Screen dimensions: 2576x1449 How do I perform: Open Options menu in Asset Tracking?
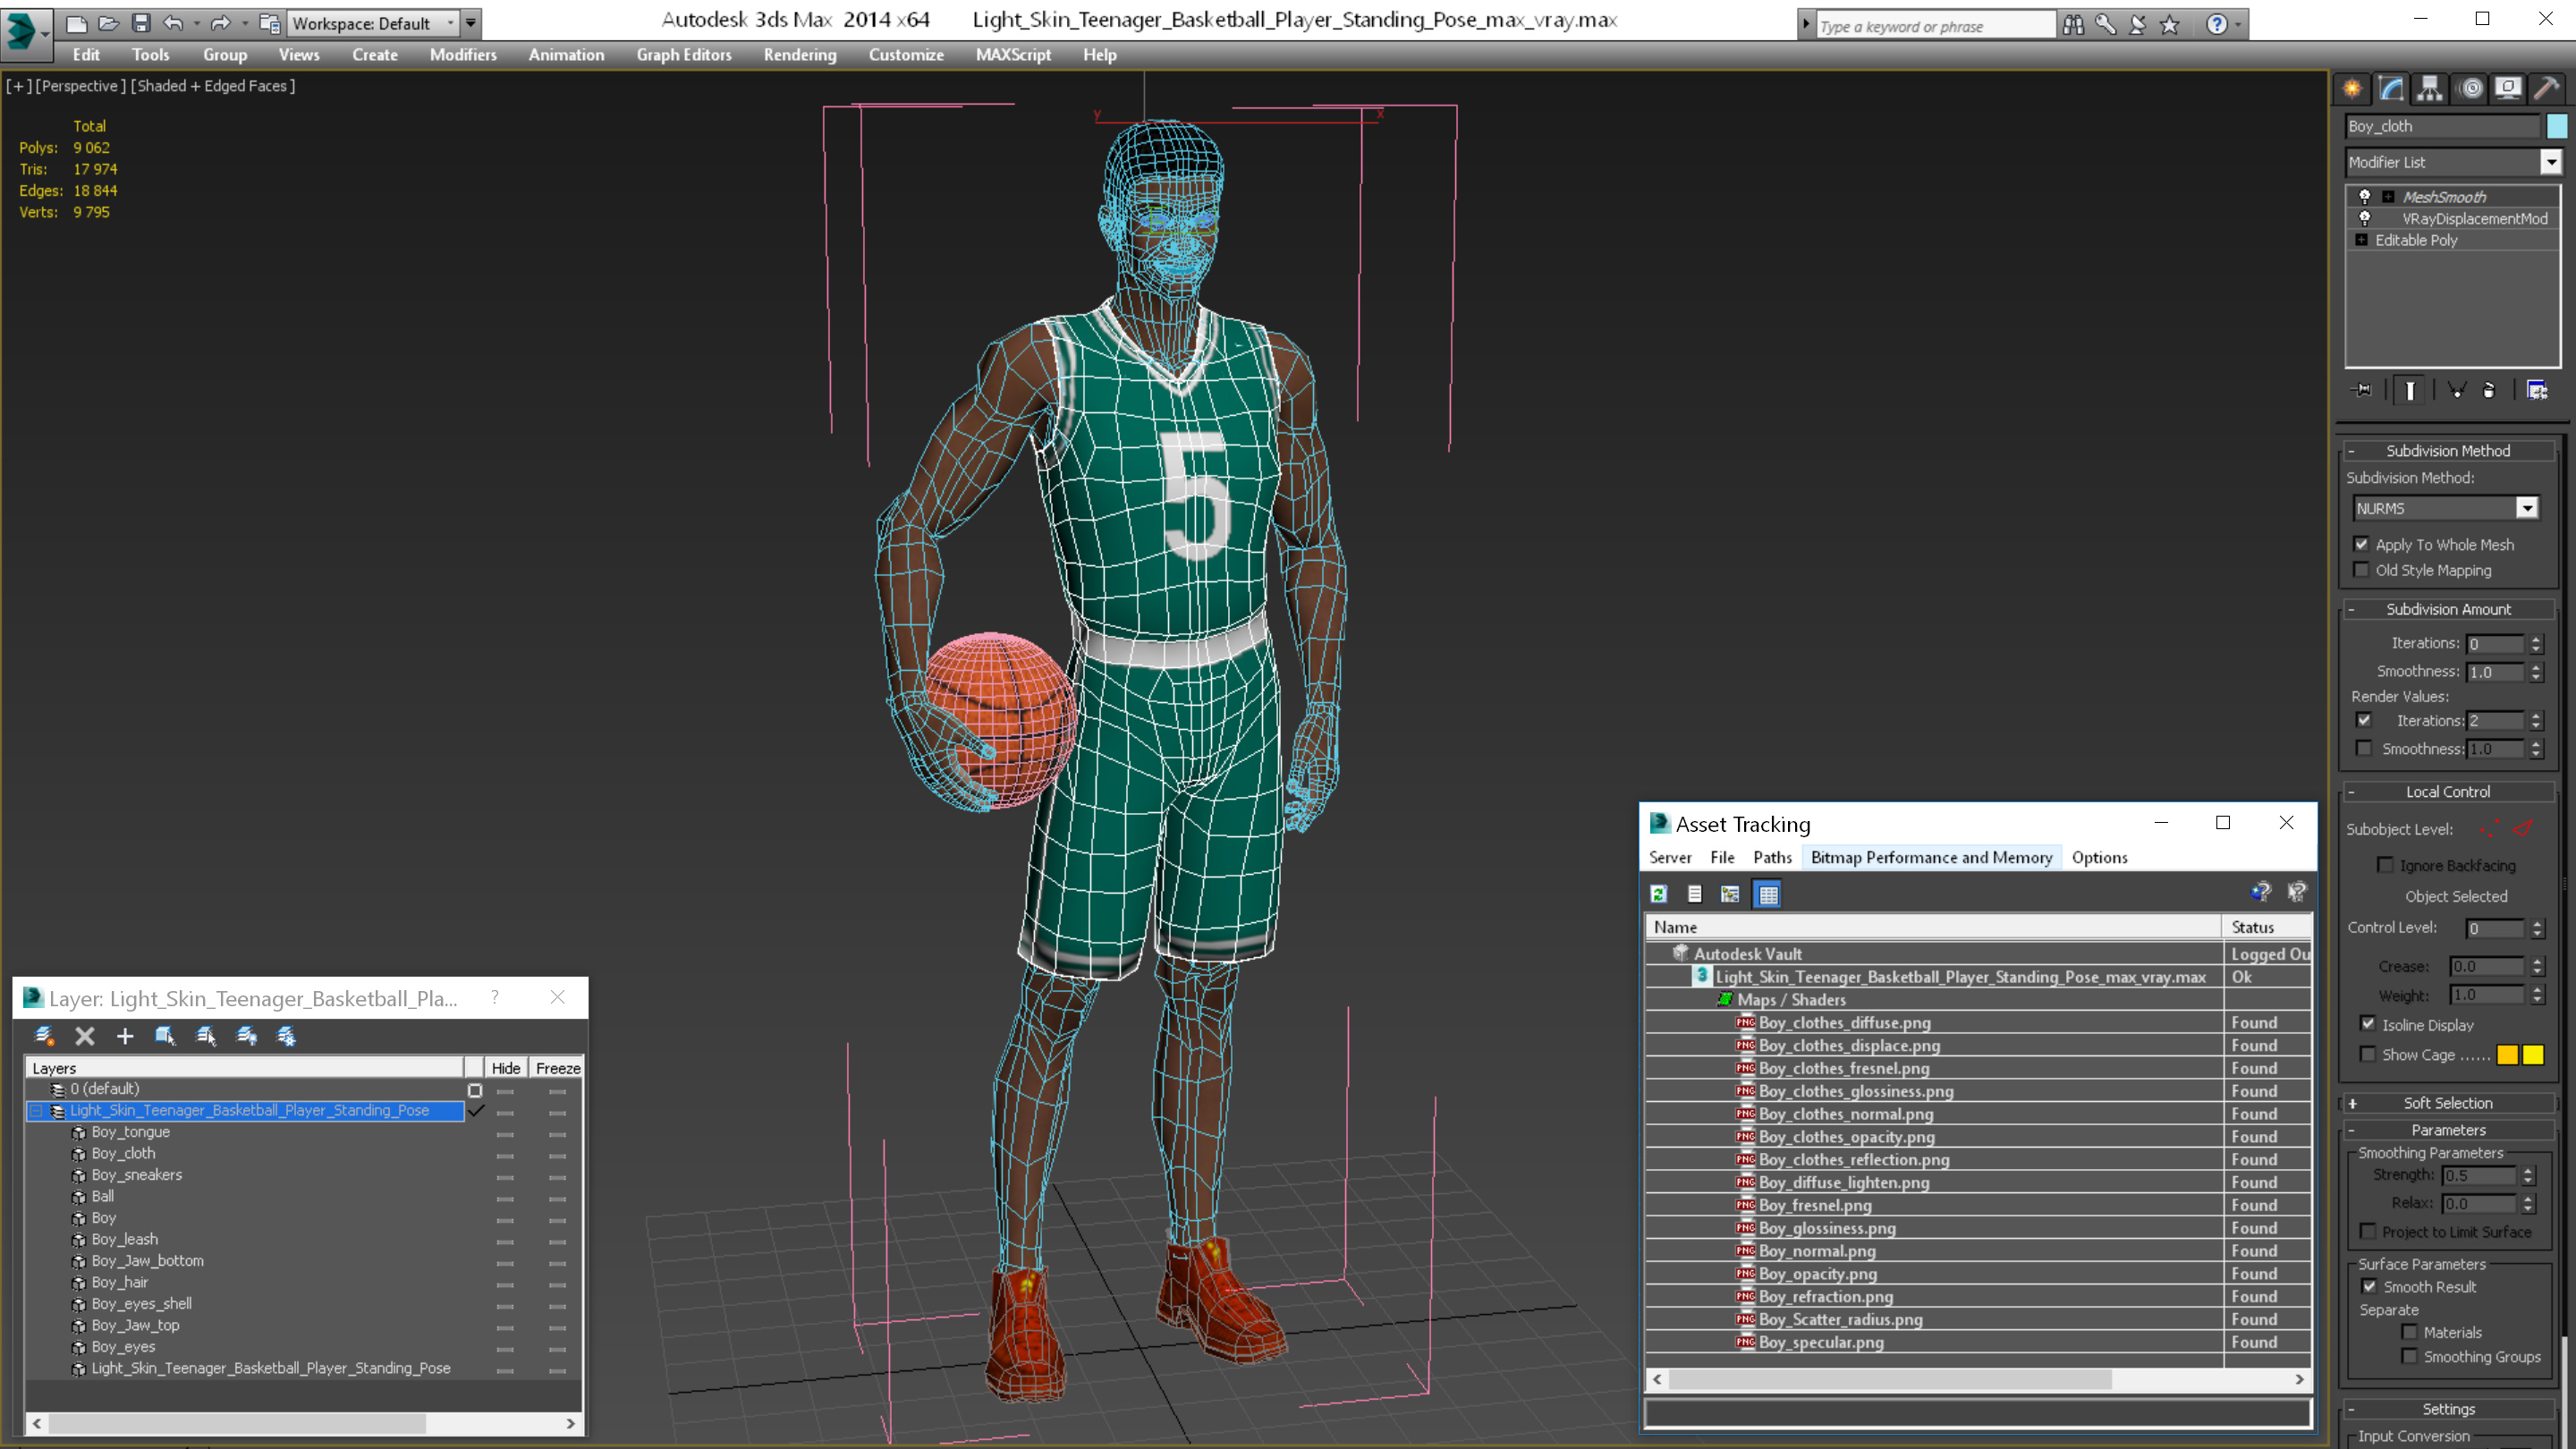[x=2099, y=857]
